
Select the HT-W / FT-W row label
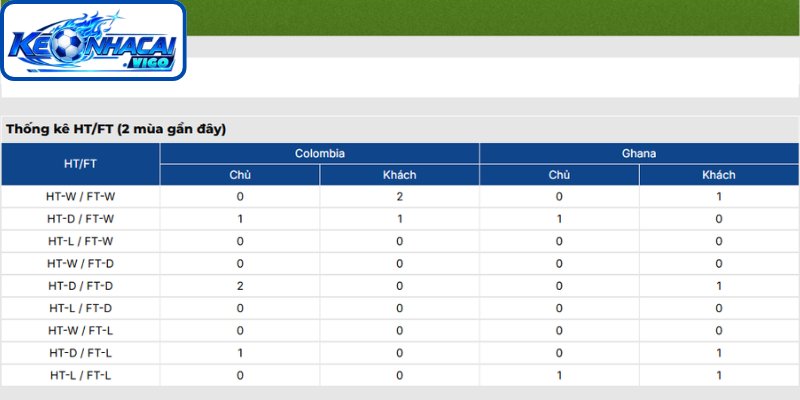click(81, 196)
